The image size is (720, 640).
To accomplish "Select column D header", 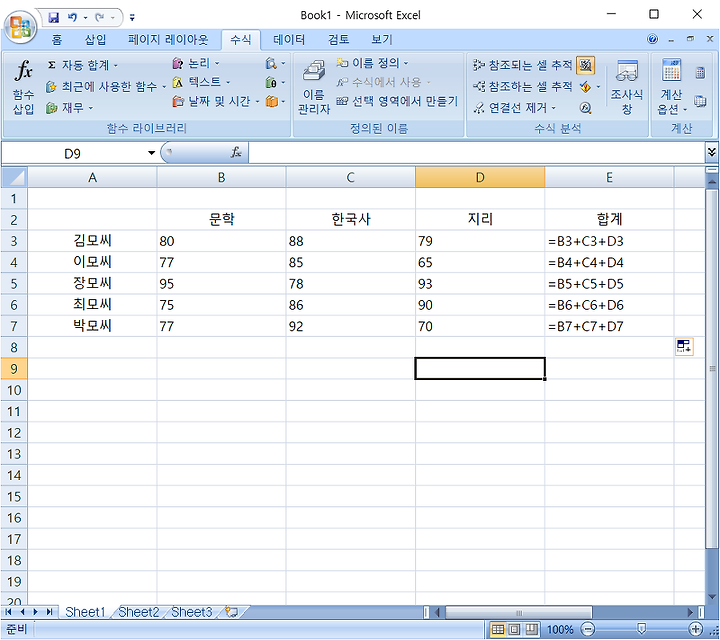I will [x=480, y=177].
